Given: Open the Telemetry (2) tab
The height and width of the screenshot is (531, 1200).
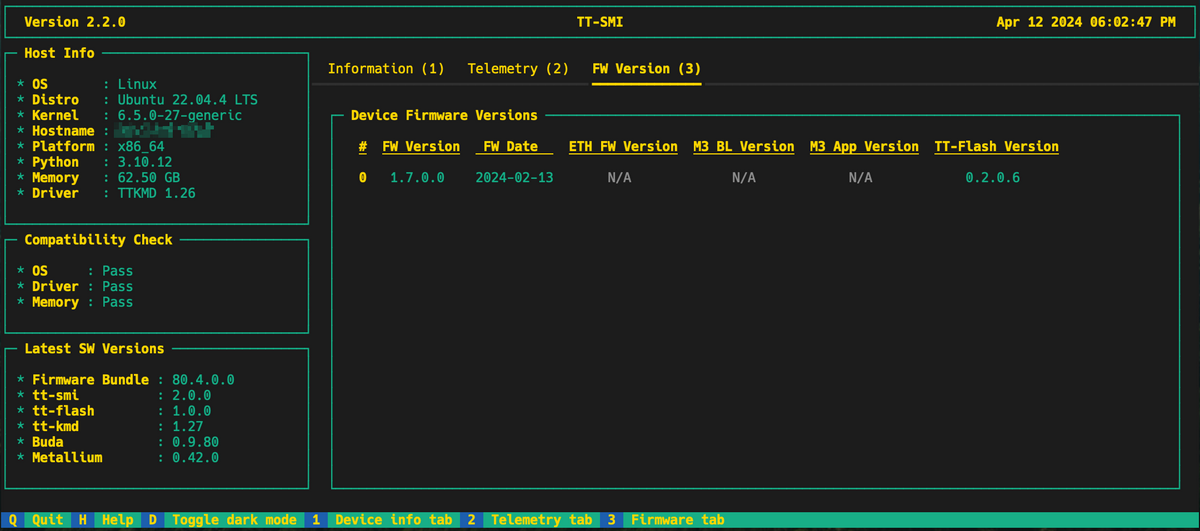Looking at the screenshot, I should point(518,69).
